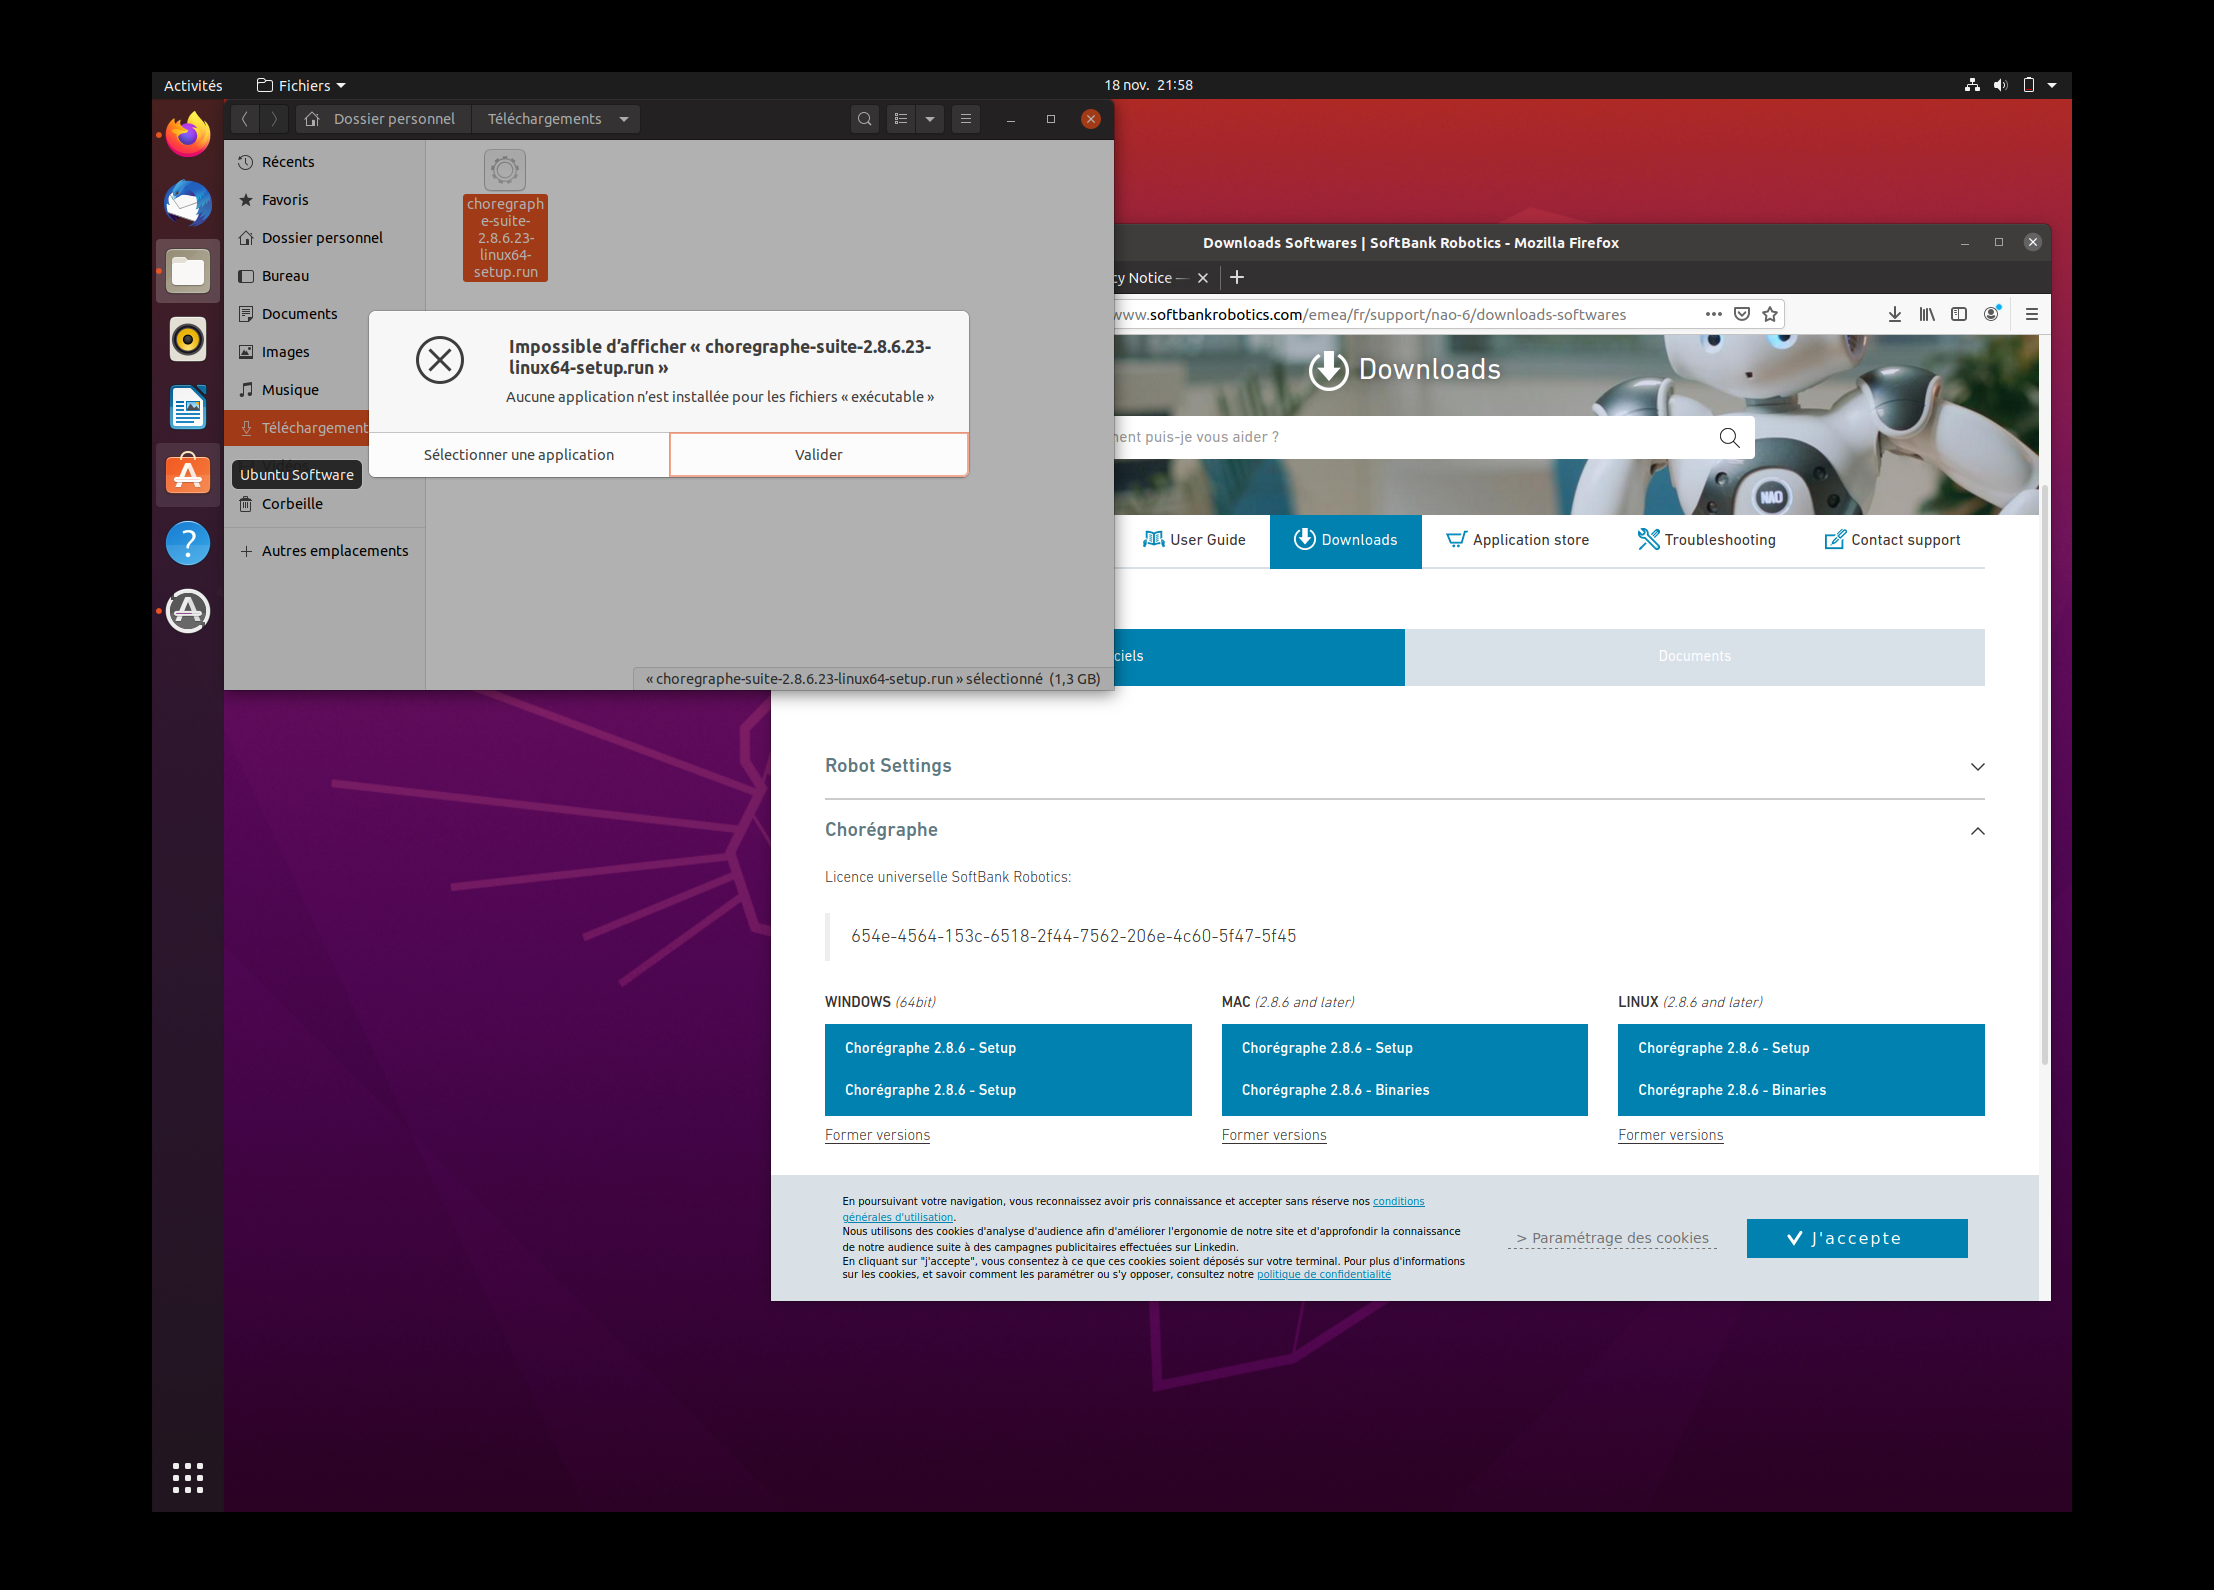Click the Firefox page vertical scrollbar
Image resolution: width=2214 pixels, height=1590 pixels.
(2044, 775)
